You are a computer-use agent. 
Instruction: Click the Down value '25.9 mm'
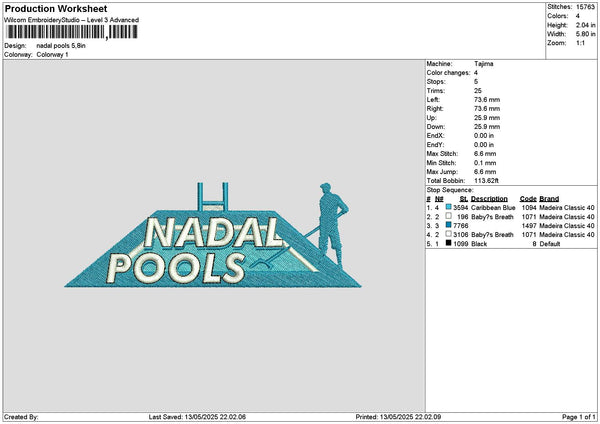point(487,127)
